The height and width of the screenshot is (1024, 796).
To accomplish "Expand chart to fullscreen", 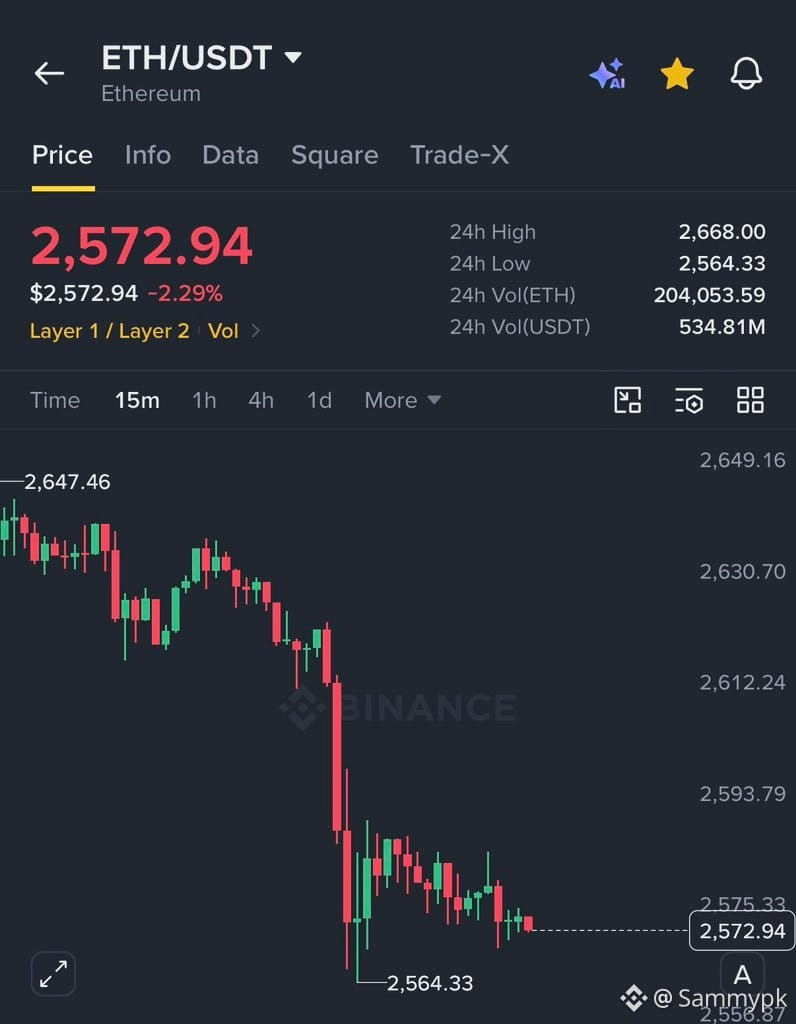I will [53, 974].
